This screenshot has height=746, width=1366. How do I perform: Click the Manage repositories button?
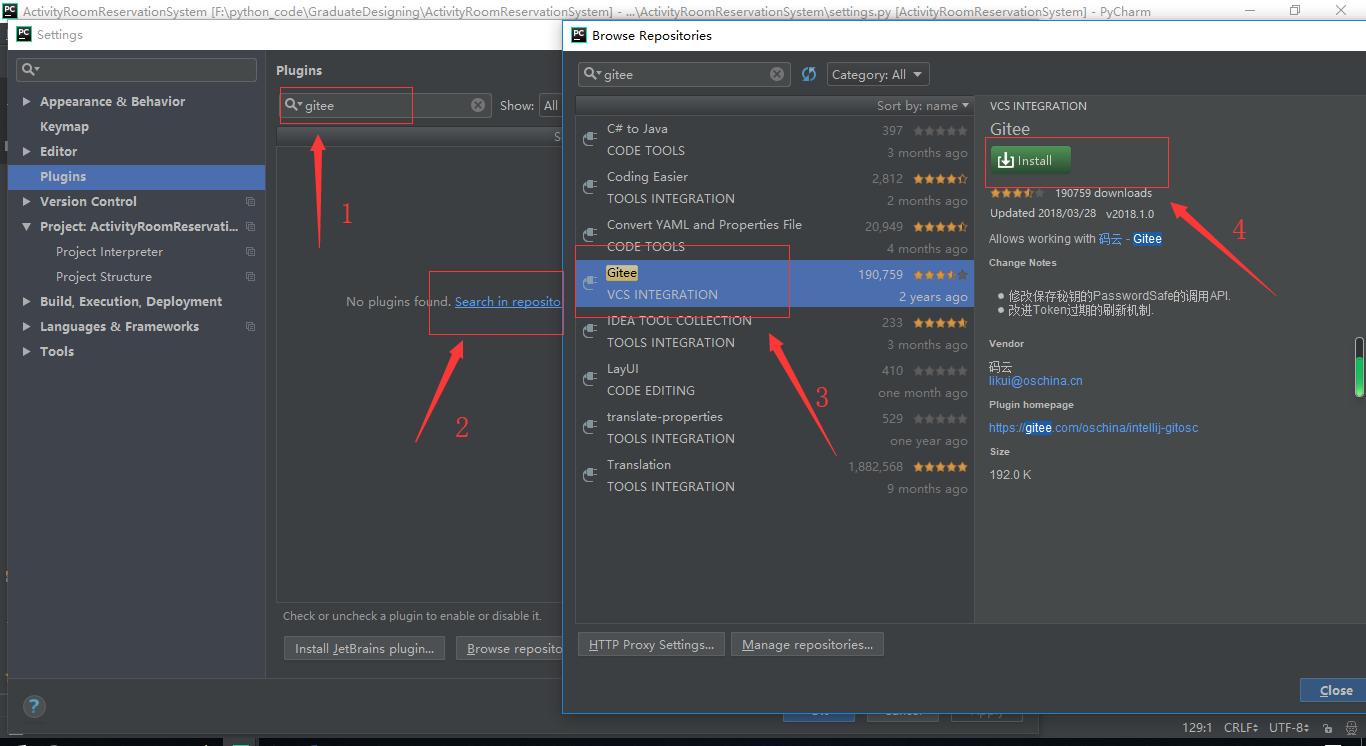[x=807, y=645]
